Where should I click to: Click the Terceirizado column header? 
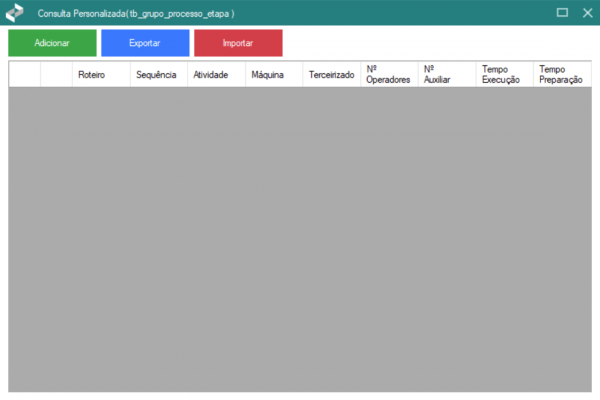coord(332,74)
